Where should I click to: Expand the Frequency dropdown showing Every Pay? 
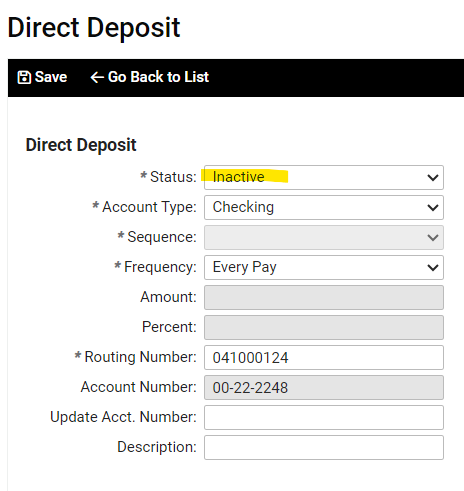point(324,267)
